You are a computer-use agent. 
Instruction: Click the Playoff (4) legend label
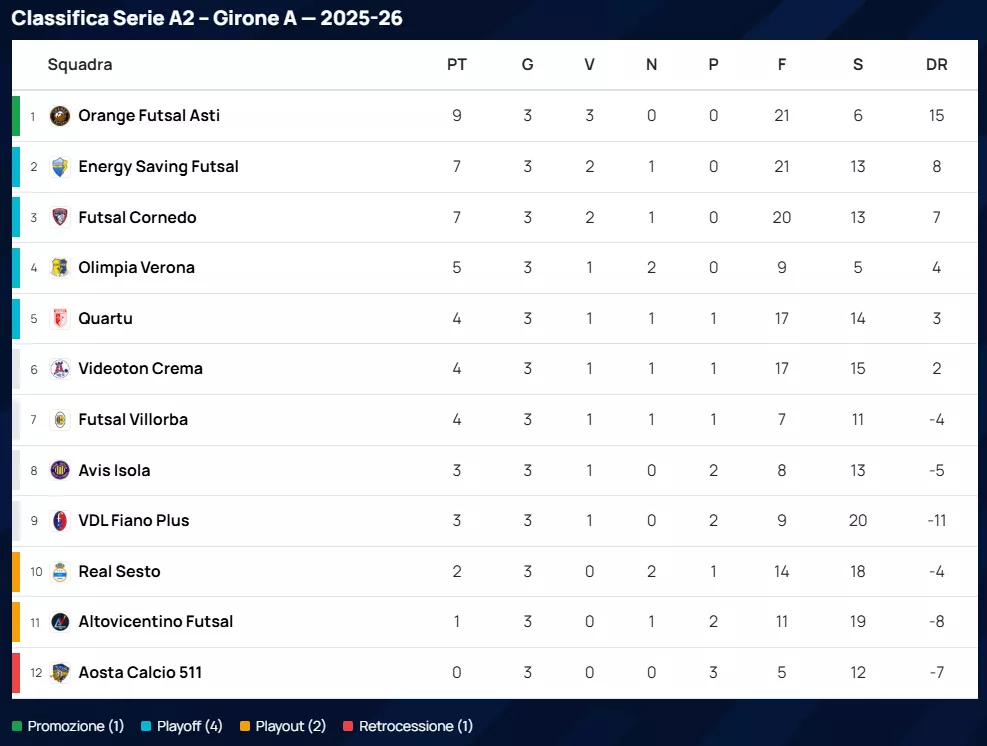[189, 726]
